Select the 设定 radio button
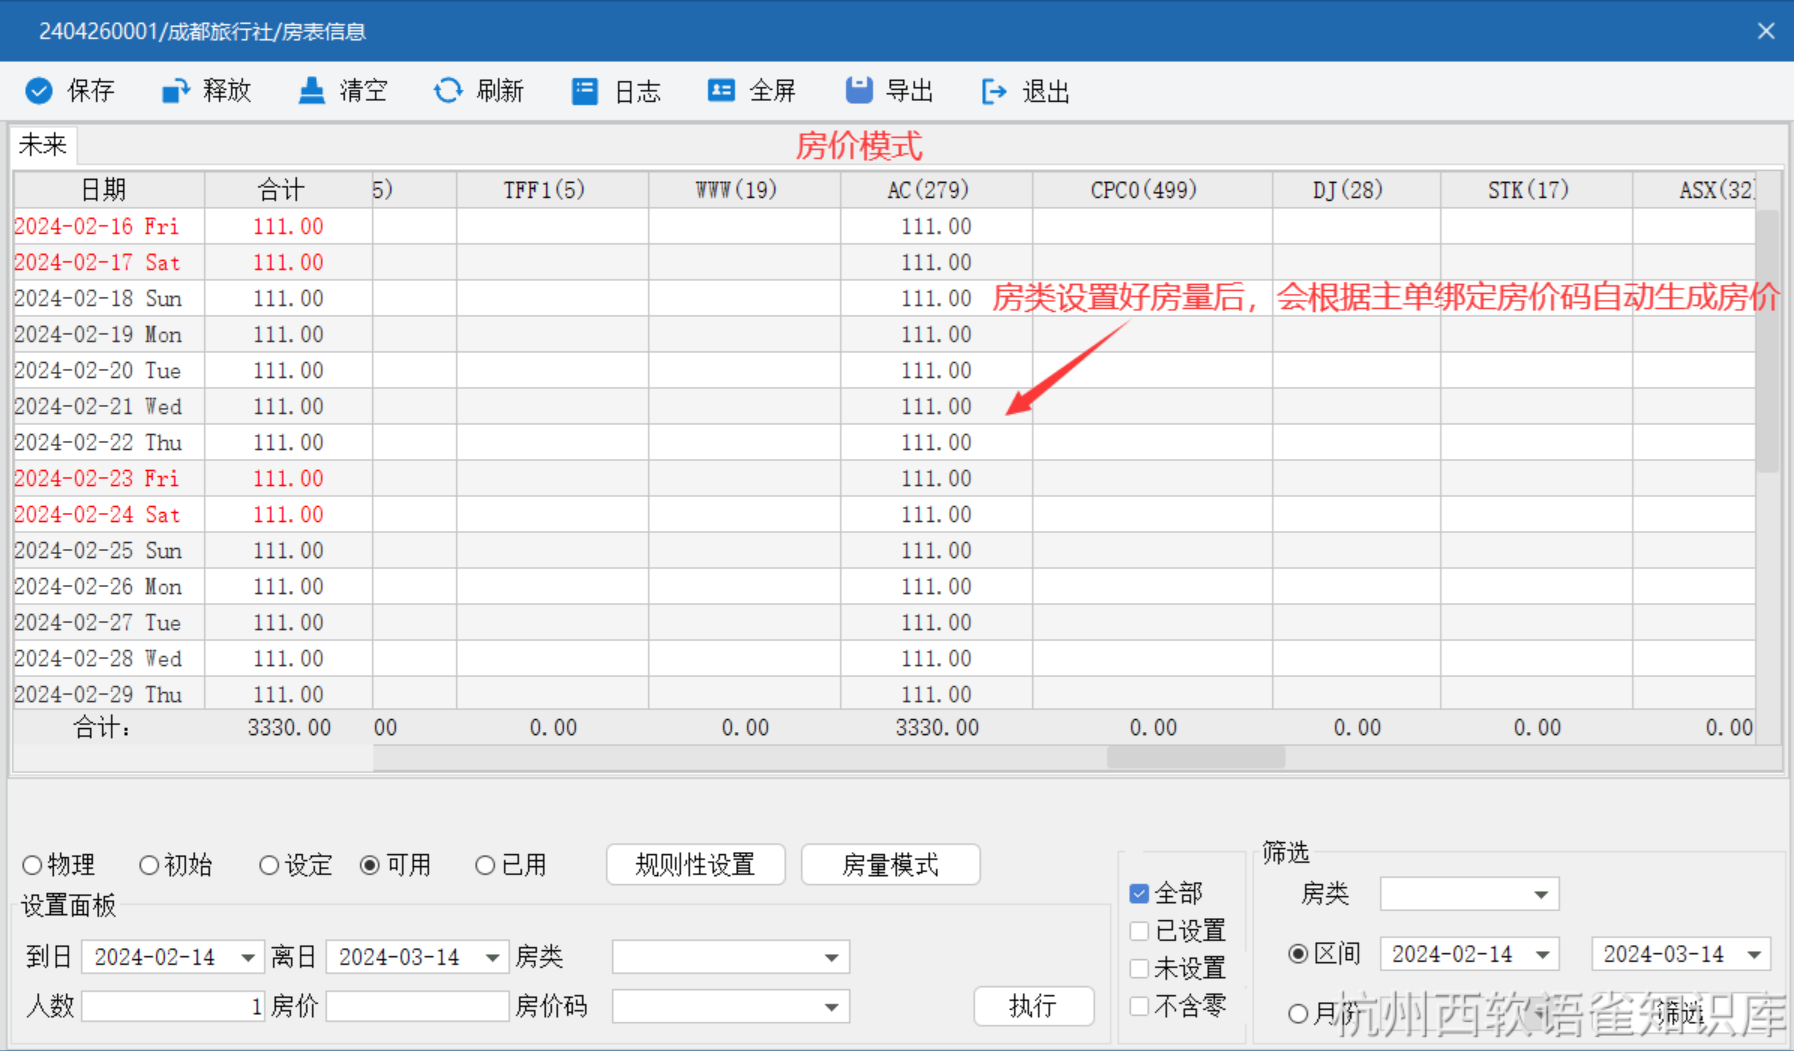This screenshot has width=1794, height=1051. [269, 865]
